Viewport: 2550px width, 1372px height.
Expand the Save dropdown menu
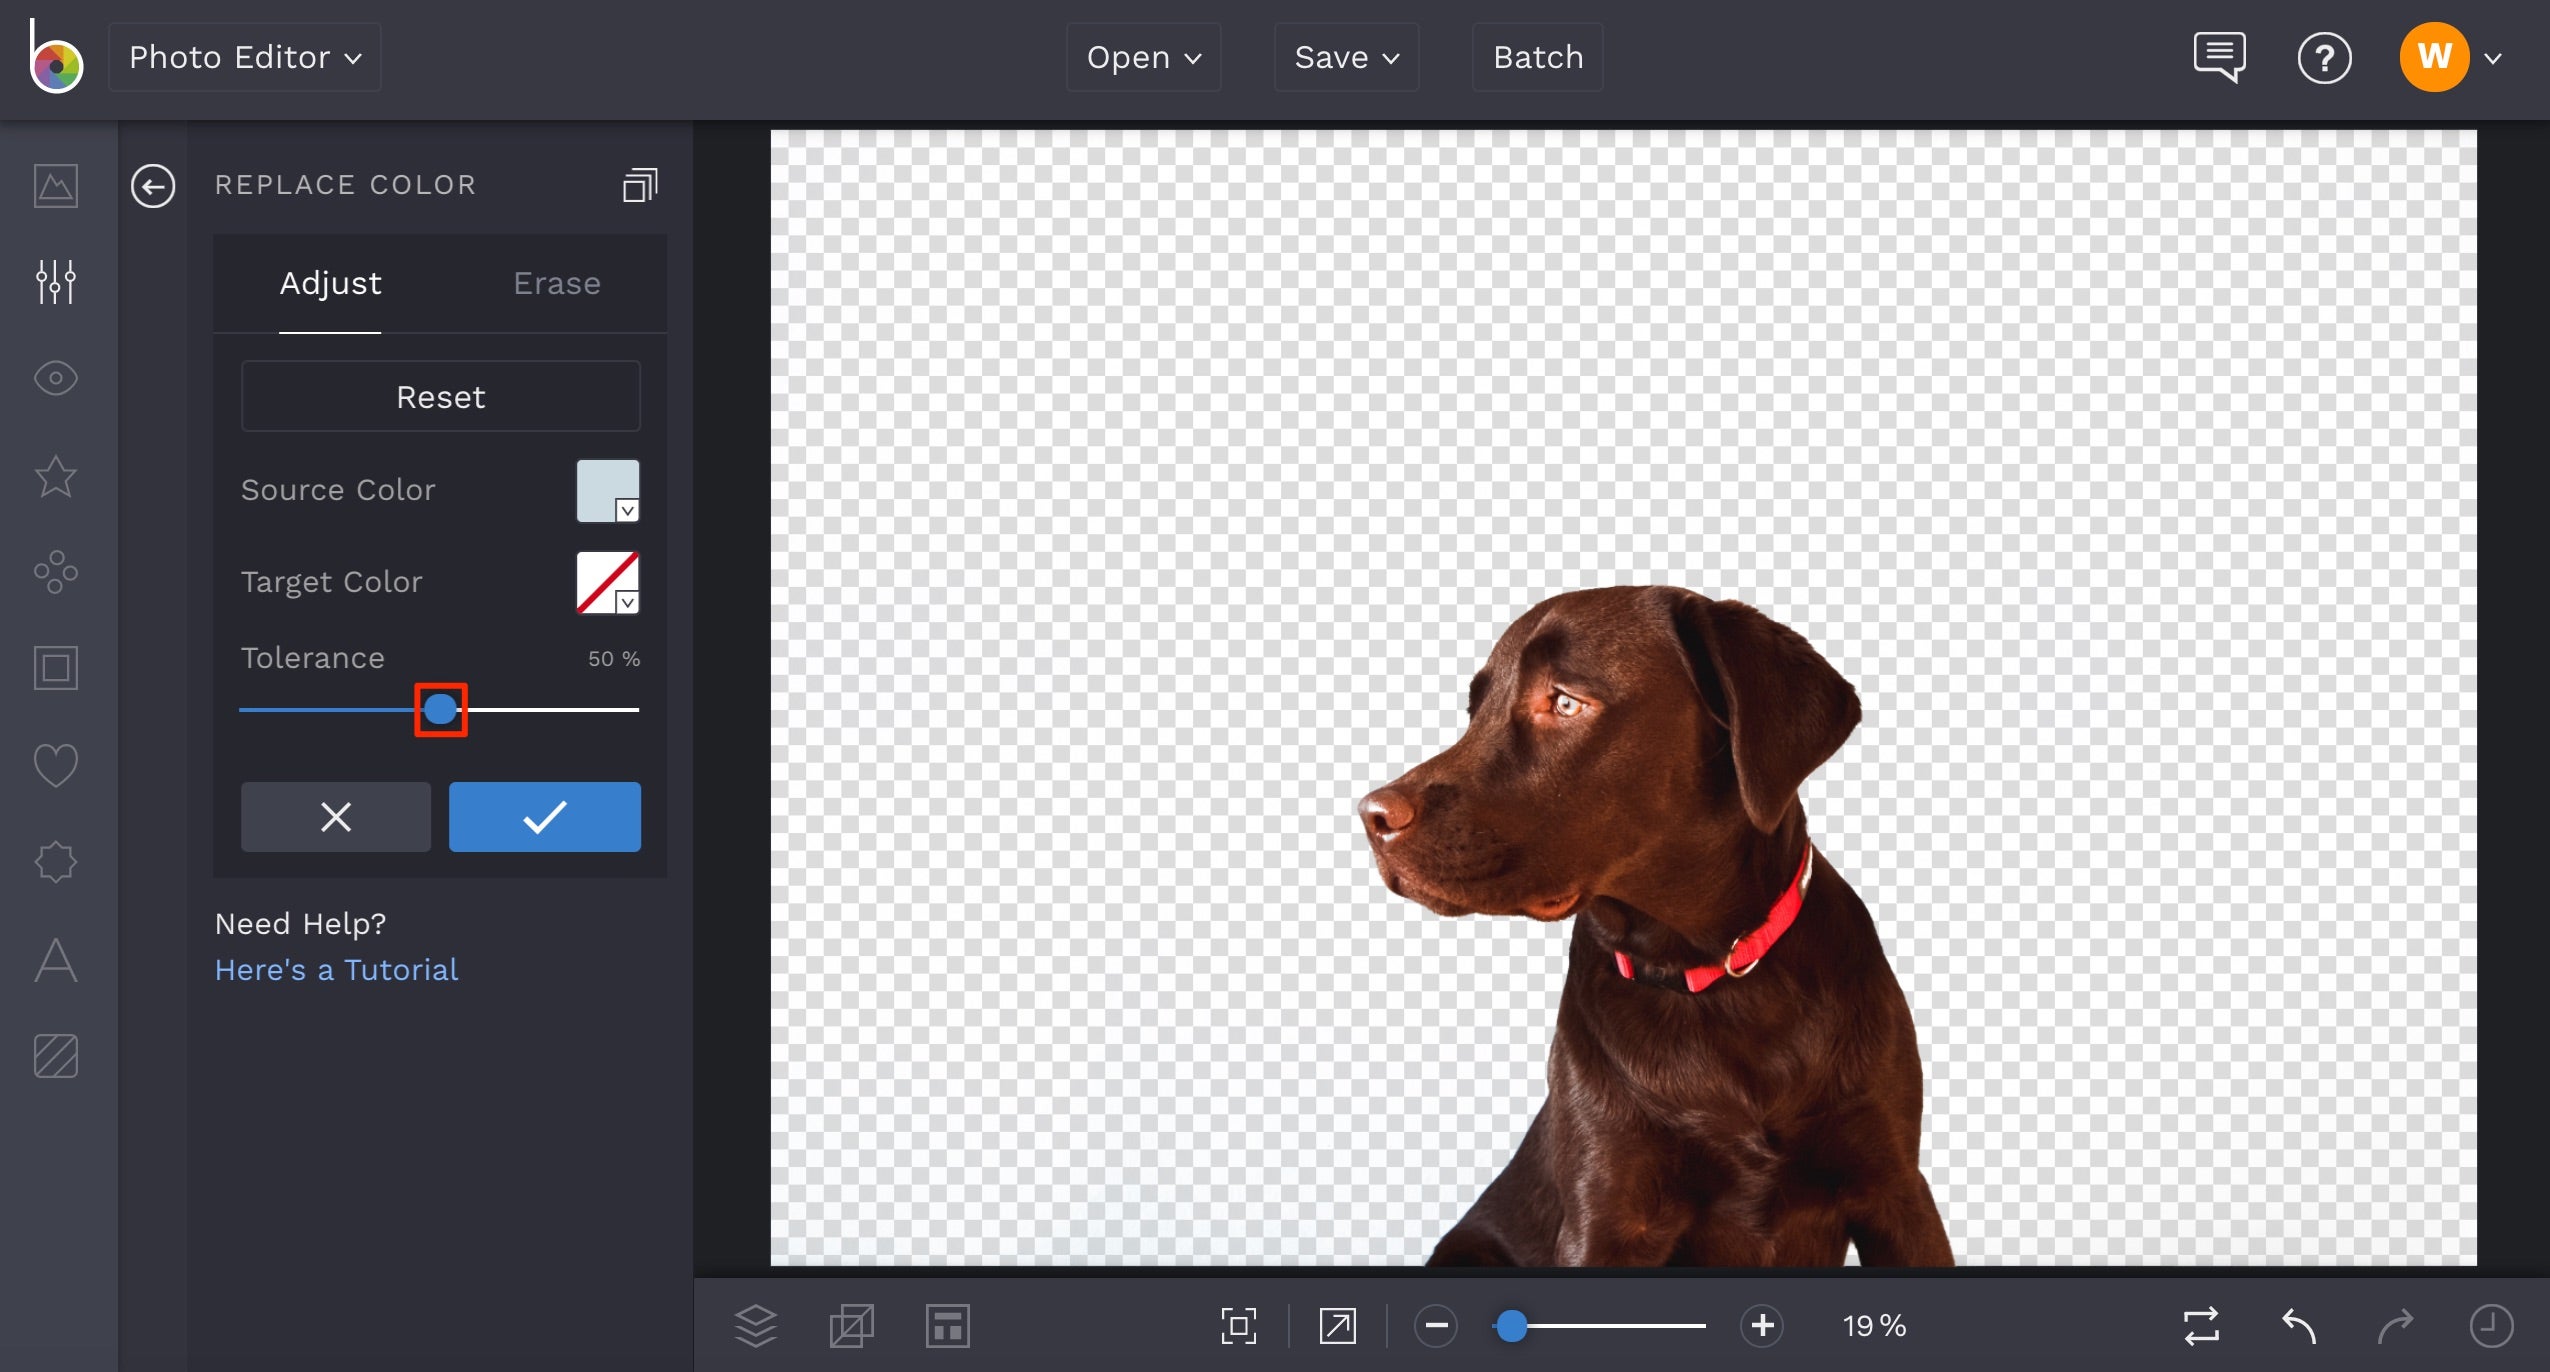point(1345,57)
